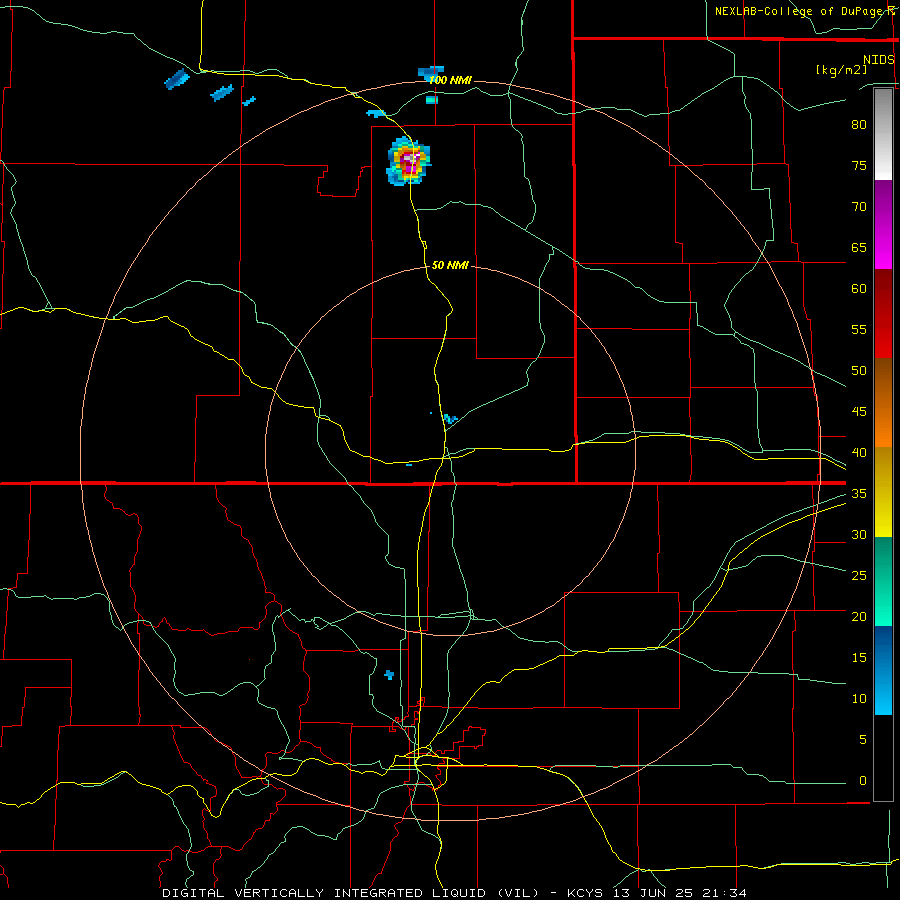The height and width of the screenshot is (900, 900).
Task: Select the brown-orange segment of the color bar
Action: pos(883,403)
